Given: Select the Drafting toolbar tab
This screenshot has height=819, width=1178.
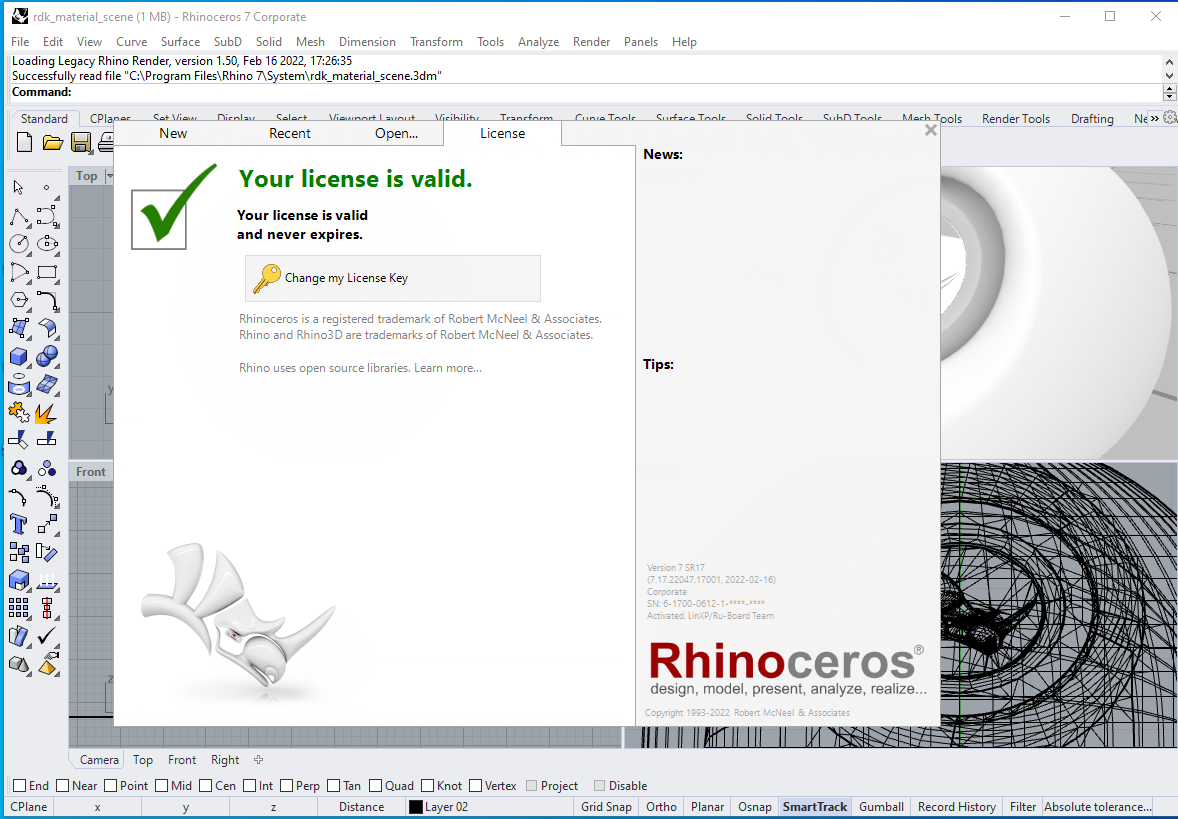Looking at the screenshot, I should pyautogui.click(x=1092, y=119).
